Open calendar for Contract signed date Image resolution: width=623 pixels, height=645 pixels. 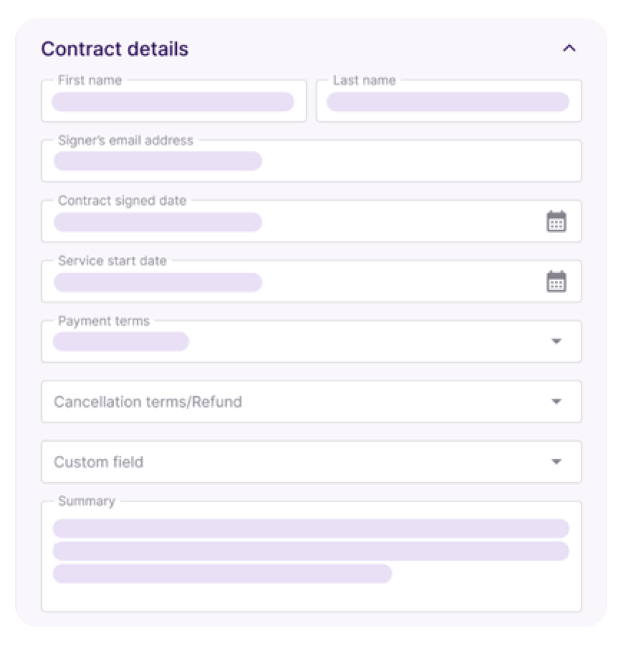click(556, 221)
